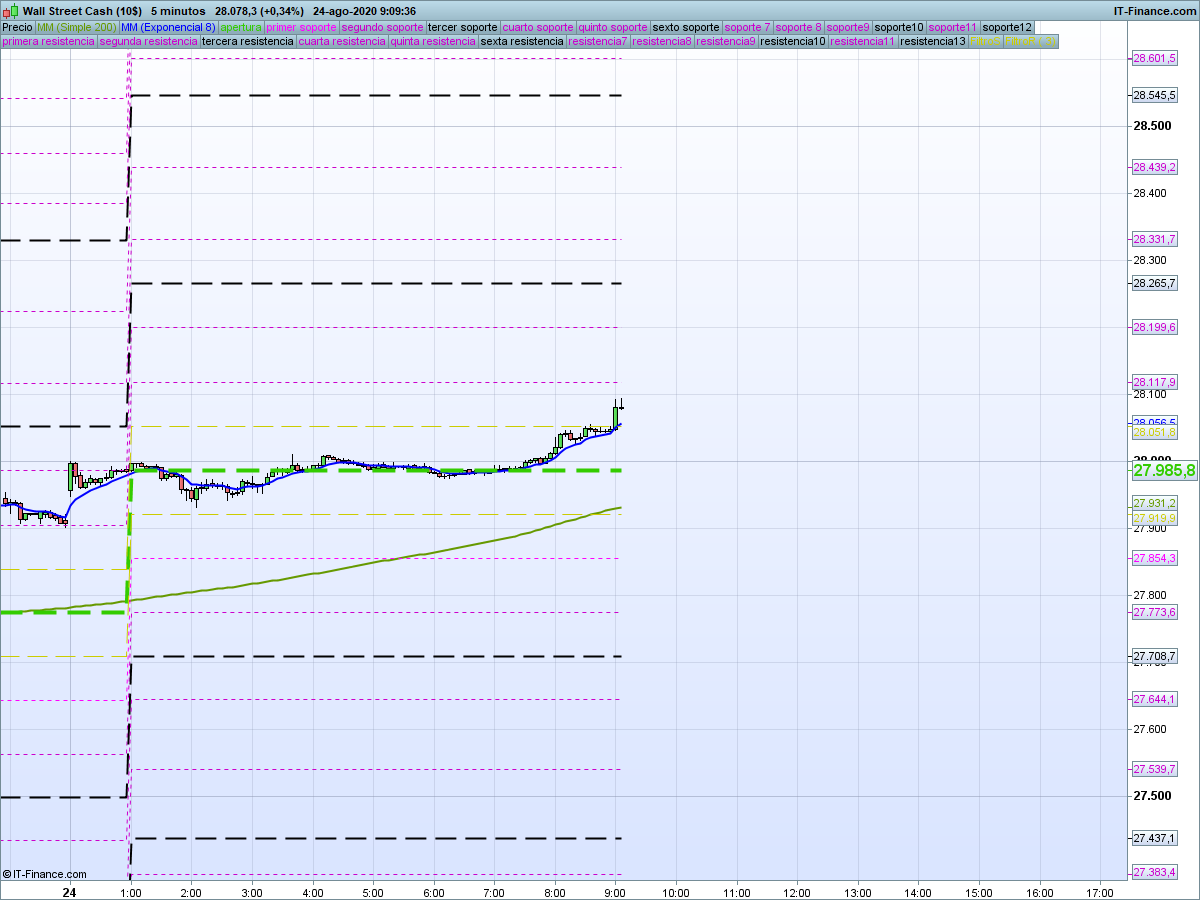Click the resistencia13 label

point(932,42)
